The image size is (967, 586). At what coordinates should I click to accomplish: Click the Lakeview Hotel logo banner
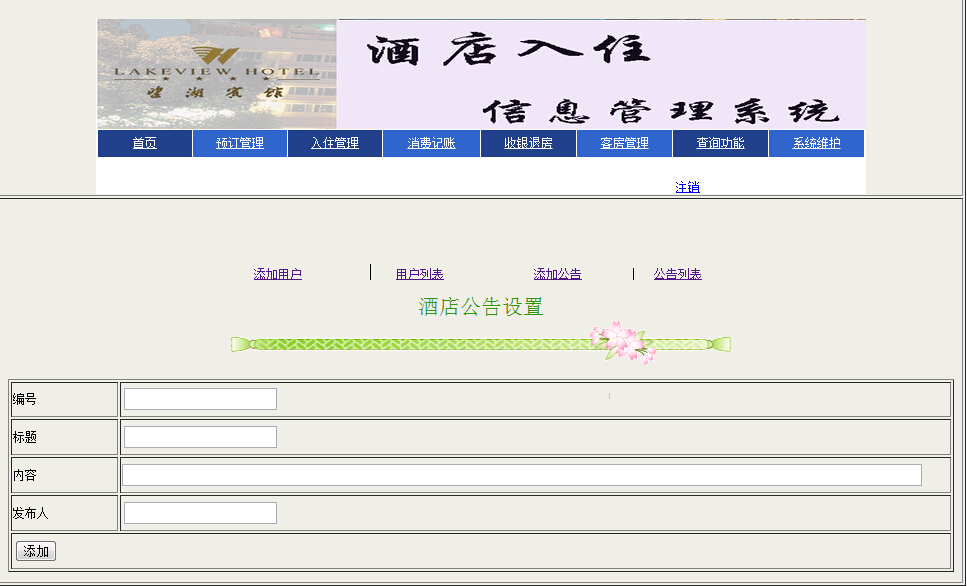tap(217, 74)
